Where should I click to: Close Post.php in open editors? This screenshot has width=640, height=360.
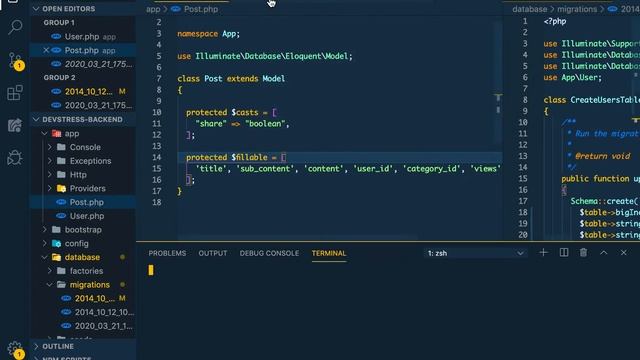46,50
